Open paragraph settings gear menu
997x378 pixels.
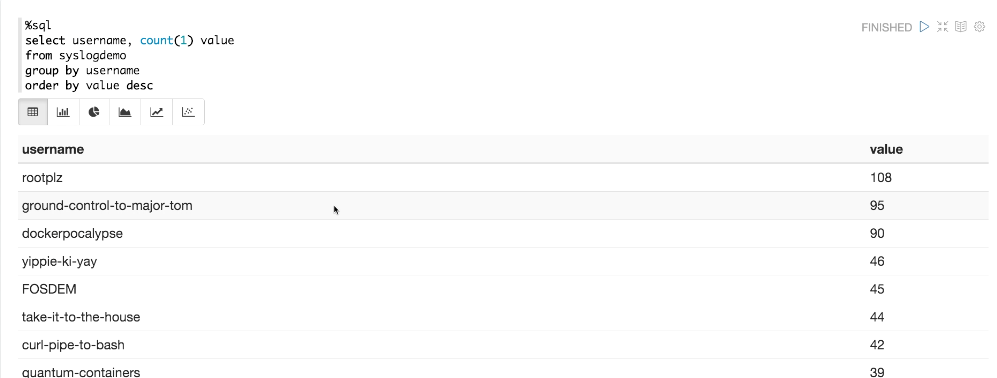click(x=980, y=27)
